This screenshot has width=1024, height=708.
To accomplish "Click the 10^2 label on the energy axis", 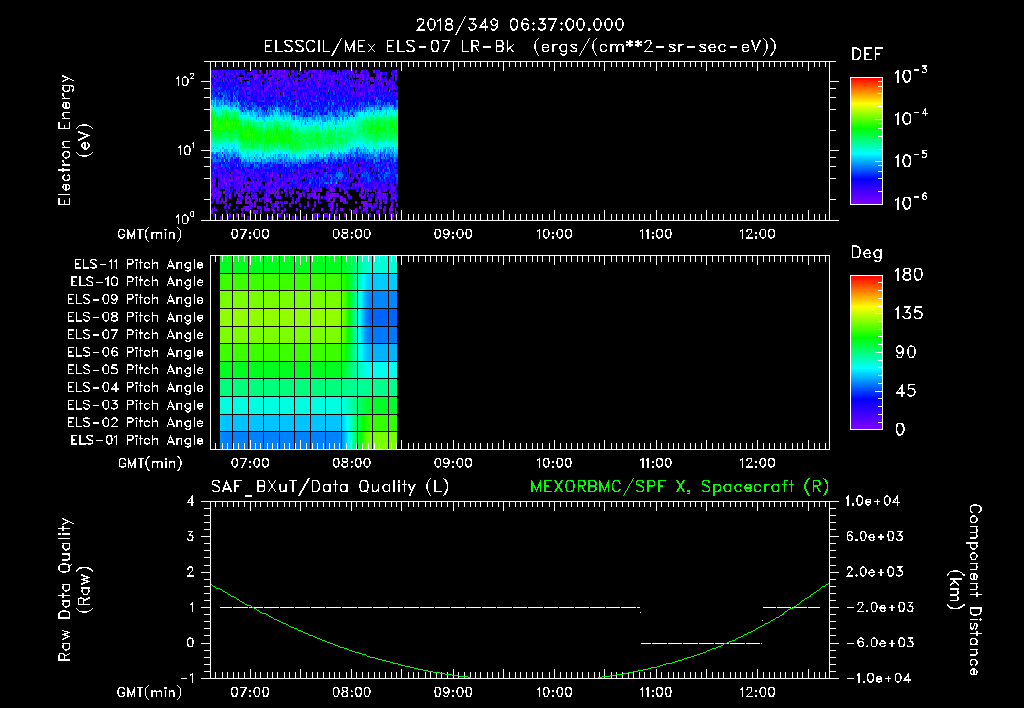I will [x=185, y=82].
